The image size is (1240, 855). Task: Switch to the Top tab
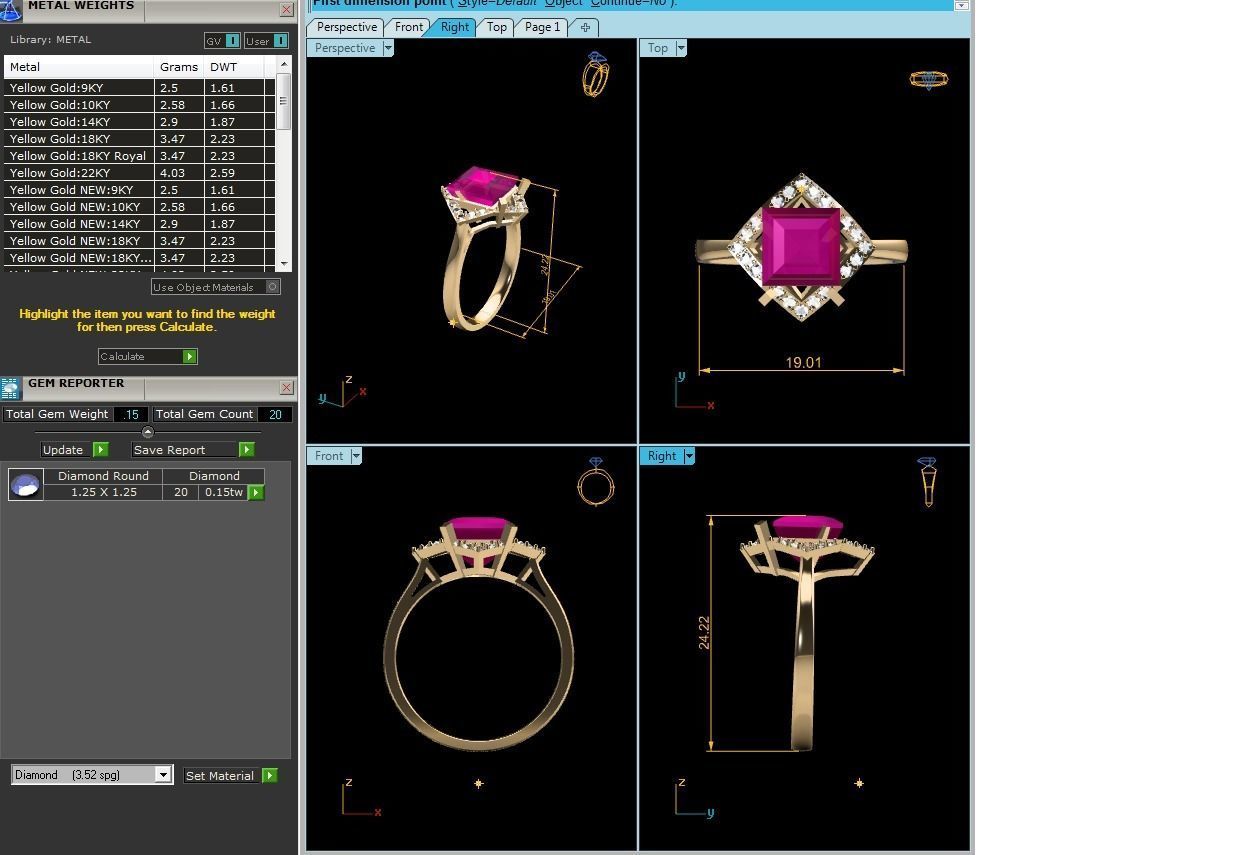coord(496,27)
